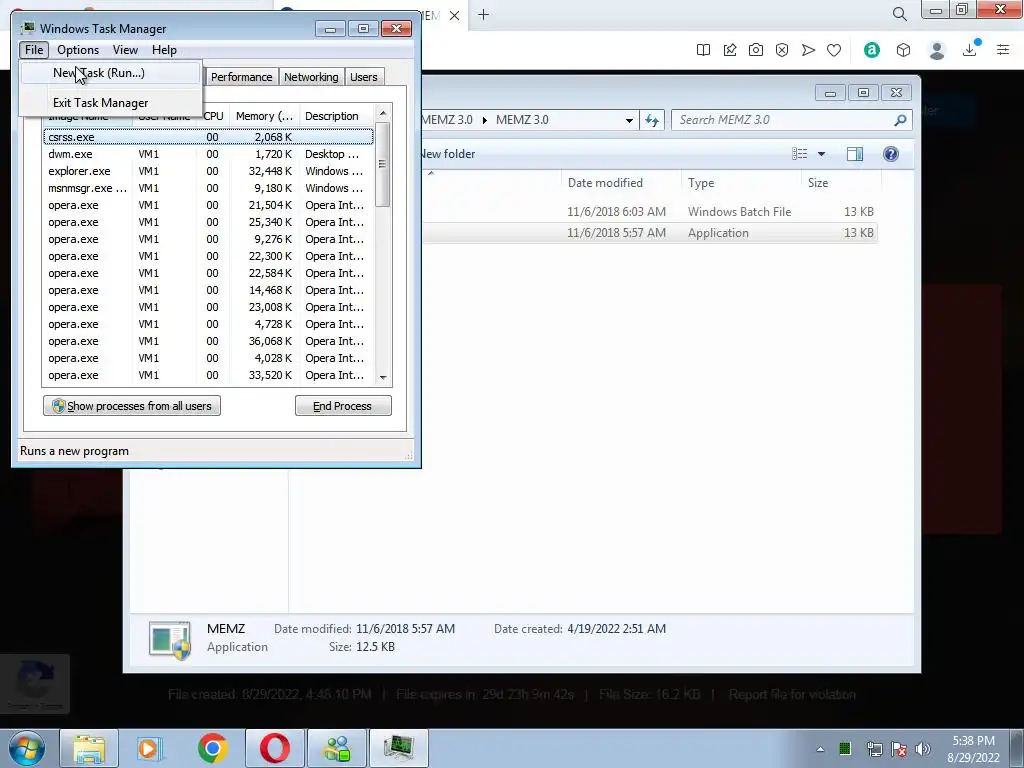Click New folder in Explorer toolbar
This screenshot has height=768, width=1024.
(x=447, y=154)
